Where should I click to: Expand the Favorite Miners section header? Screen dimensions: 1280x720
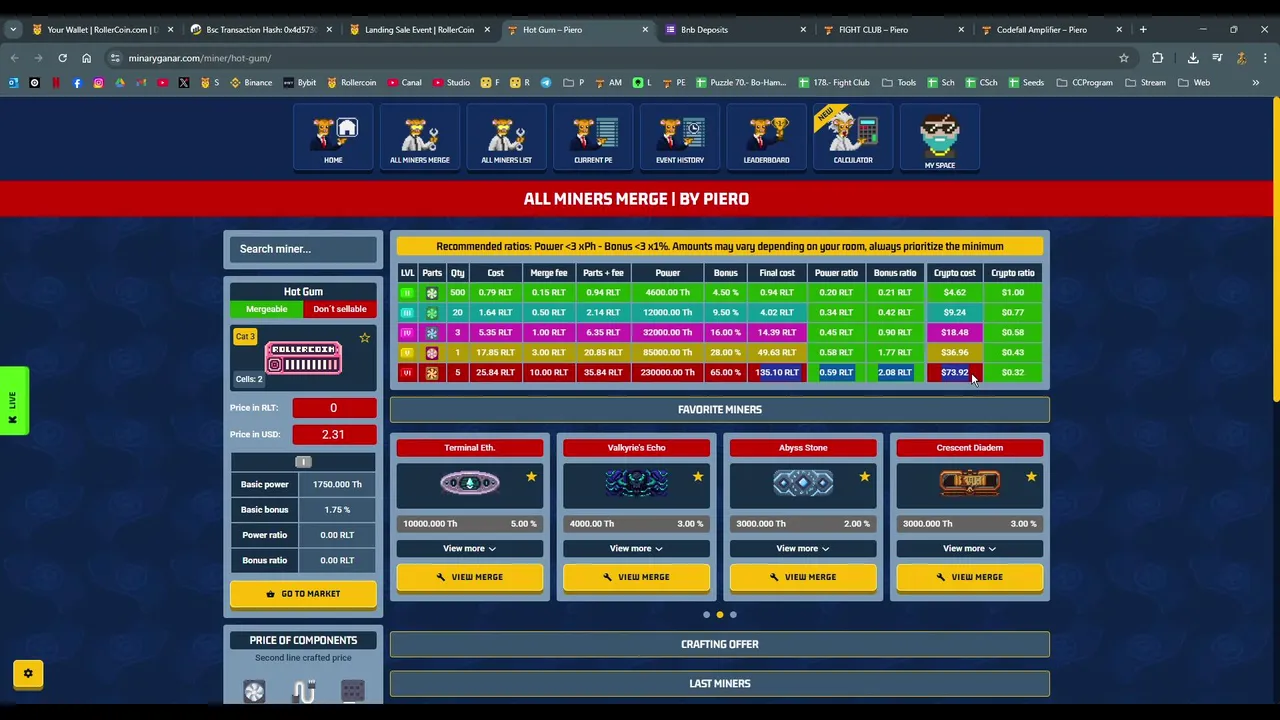click(720, 409)
